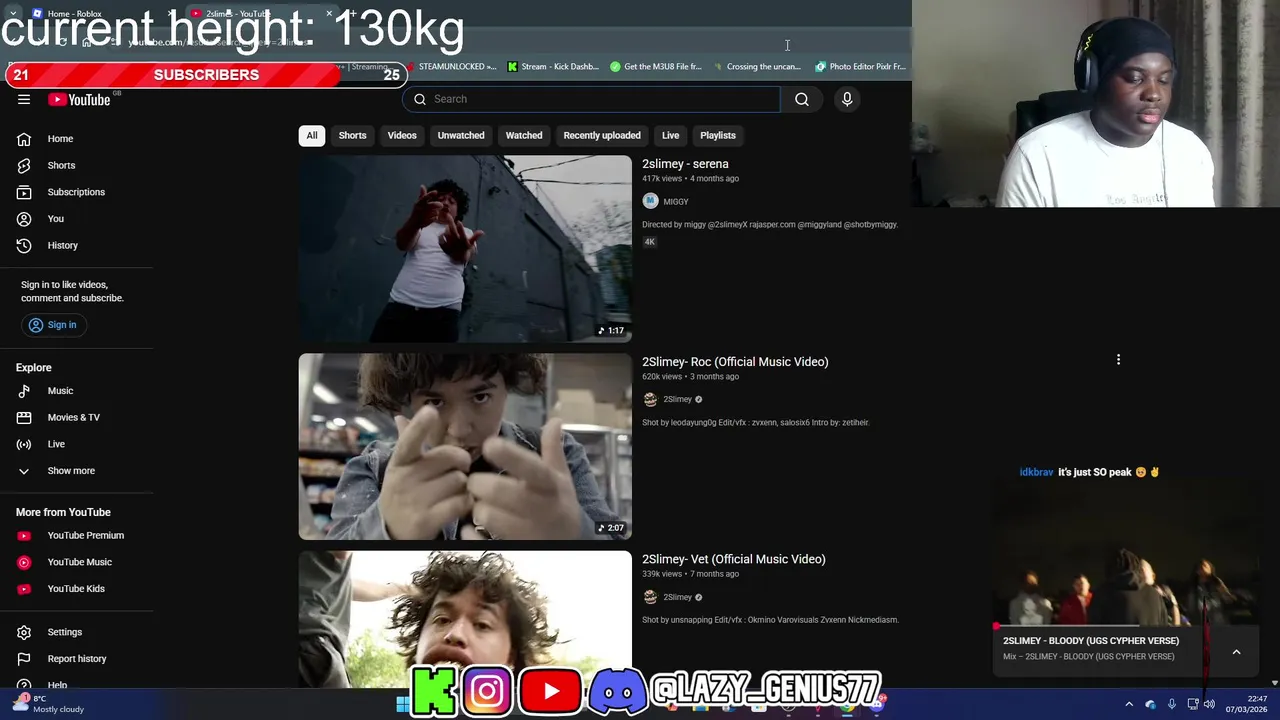Click the magnifier search button
Image resolution: width=1280 pixels, height=720 pixels.
point(802,99)
